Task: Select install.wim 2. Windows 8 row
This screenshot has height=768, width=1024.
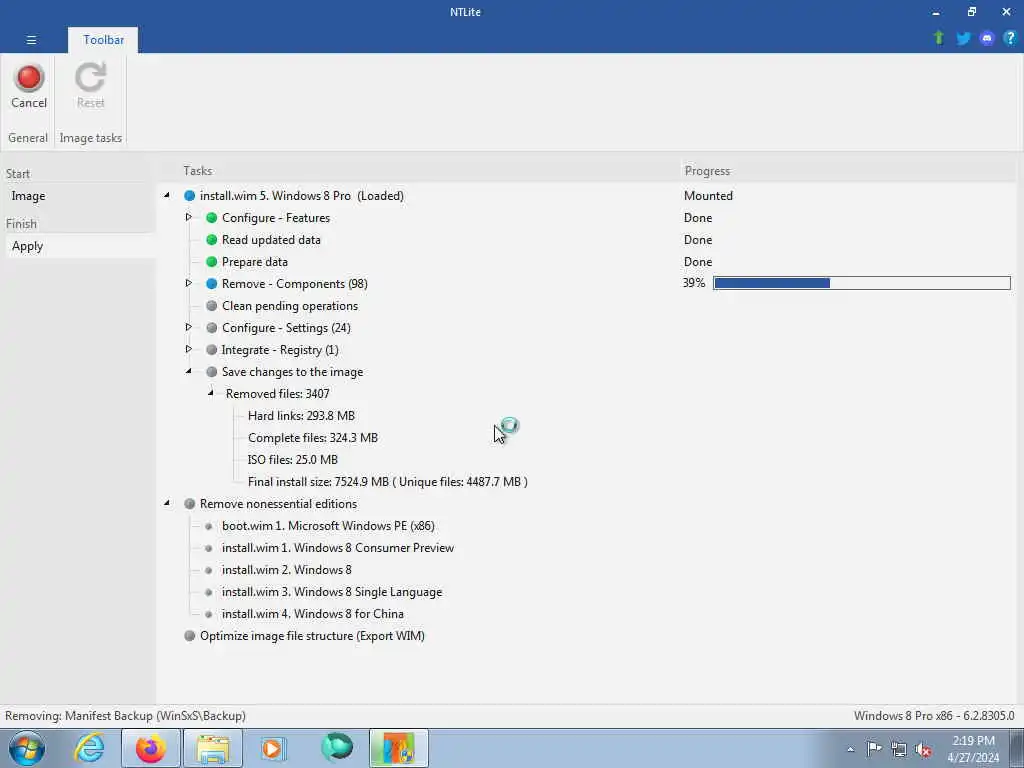Action: point(287,570)
